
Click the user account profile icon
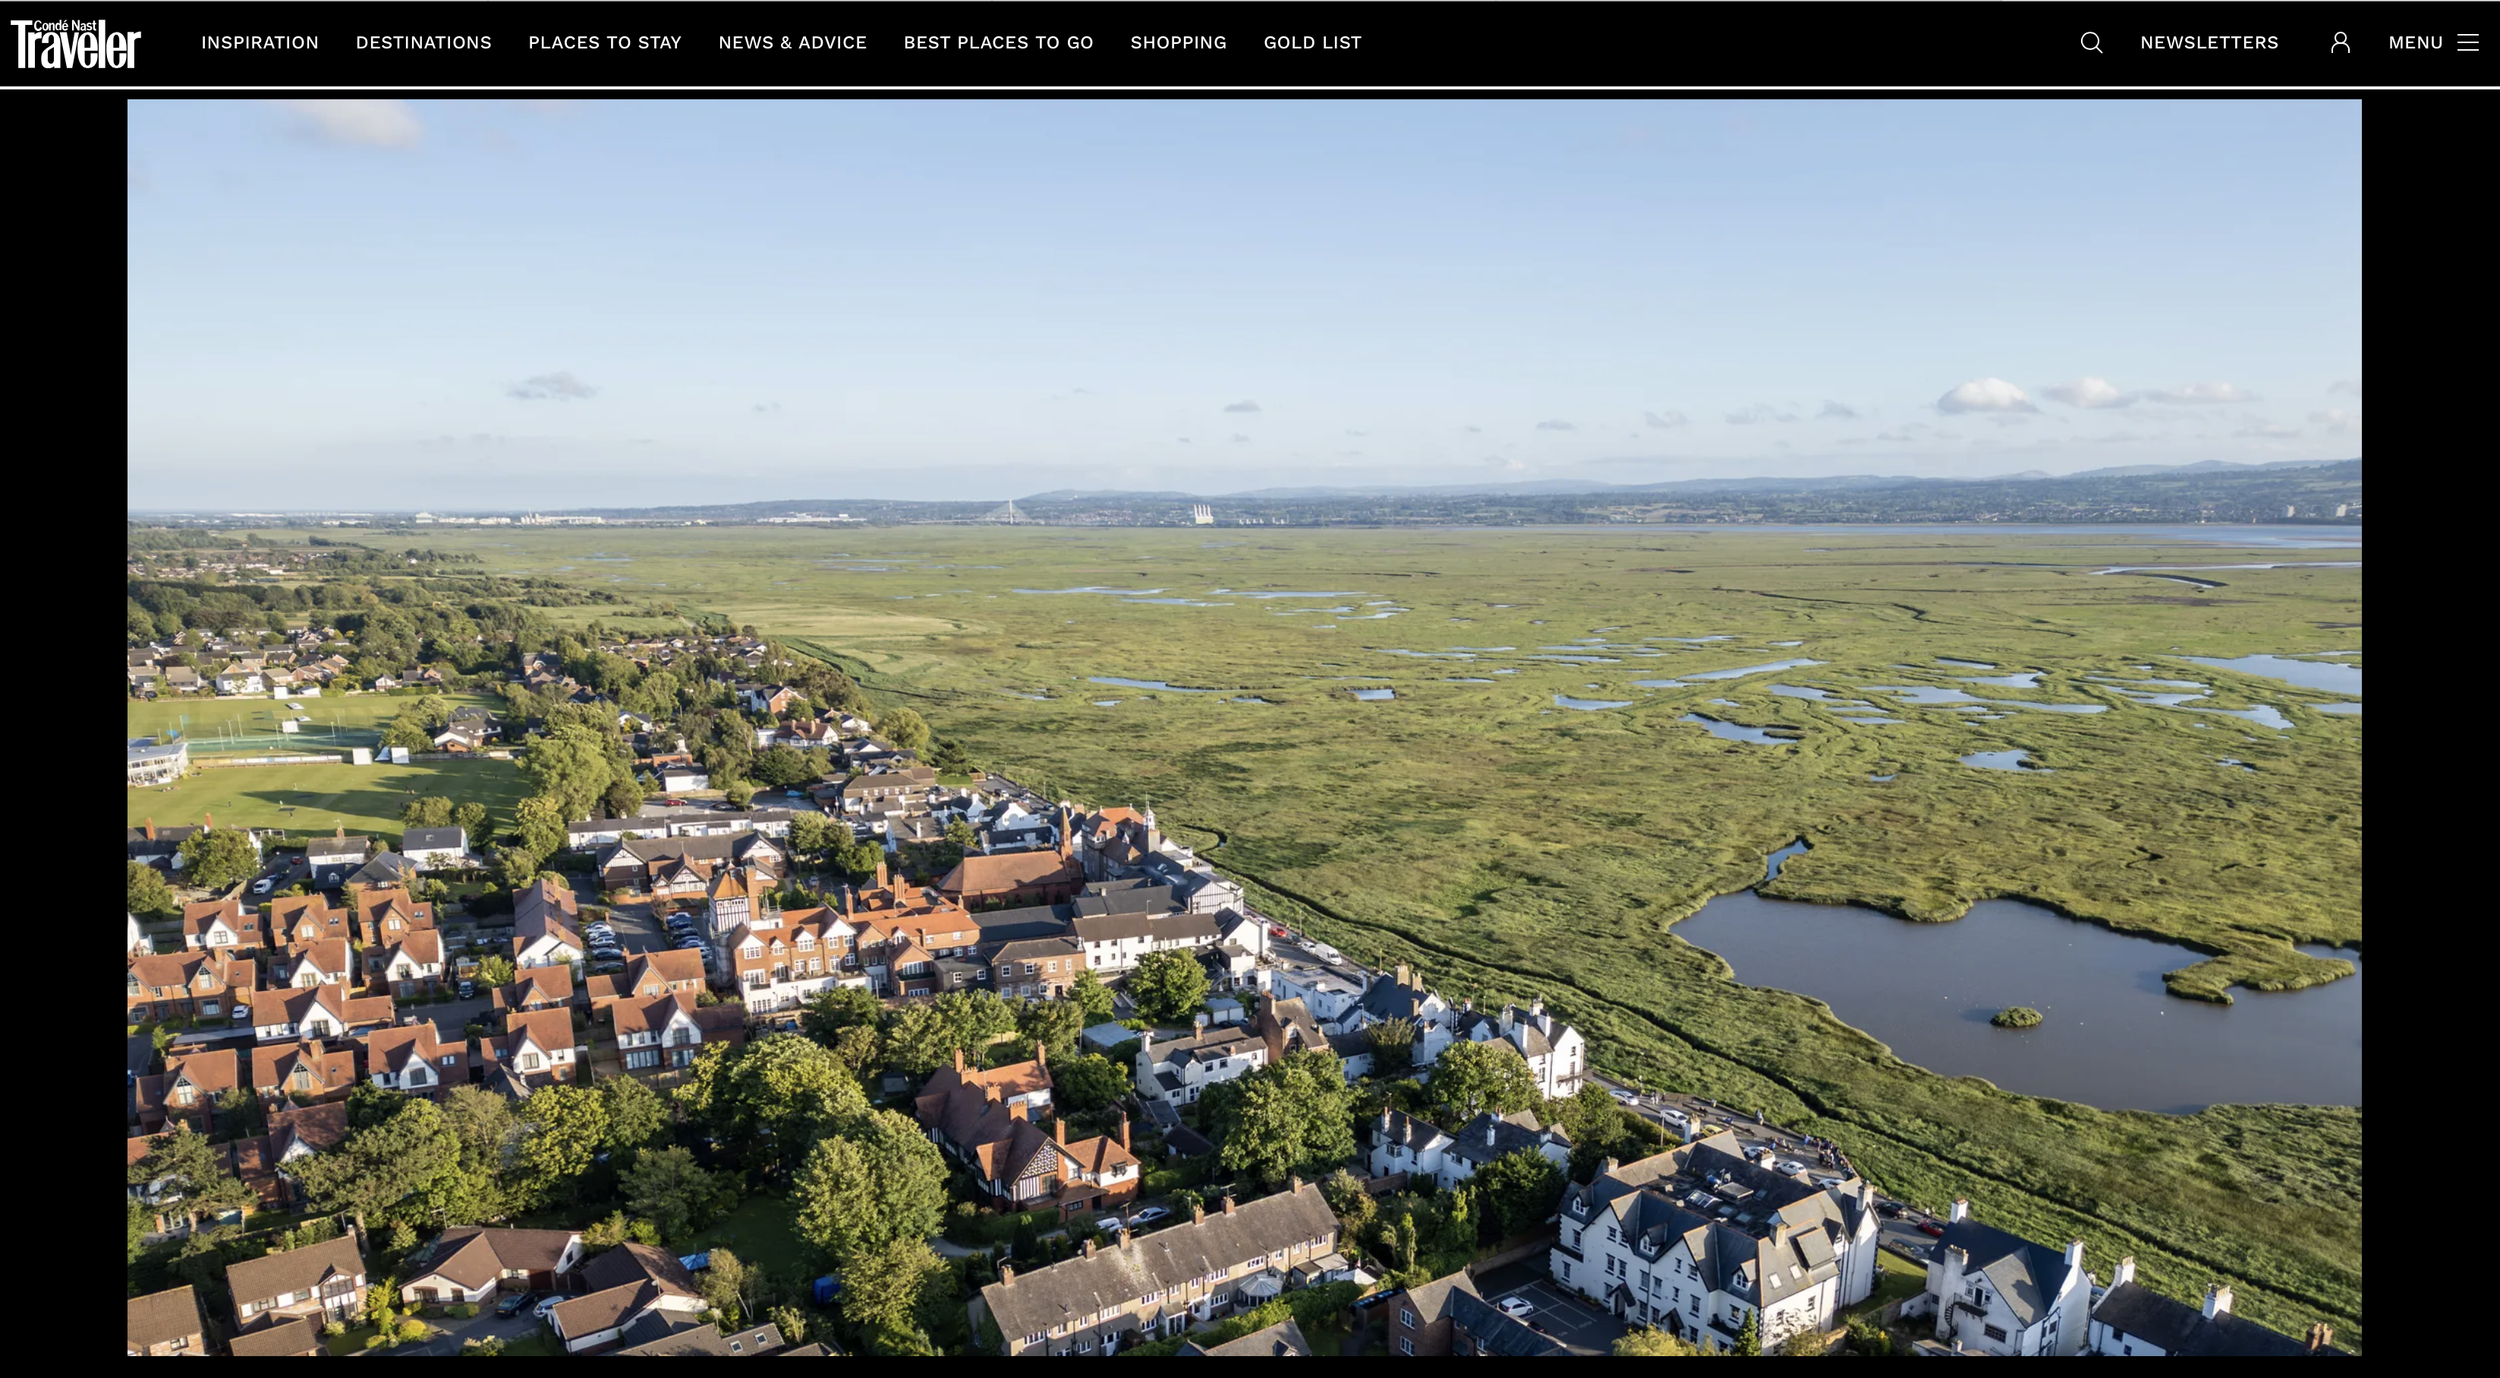coord(2340,43)
